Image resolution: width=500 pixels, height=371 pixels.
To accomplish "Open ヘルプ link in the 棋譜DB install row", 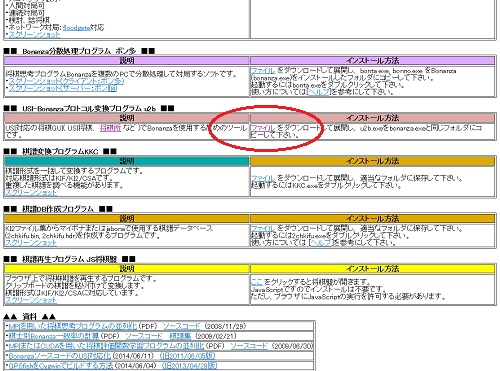I will tap(321, 243).
